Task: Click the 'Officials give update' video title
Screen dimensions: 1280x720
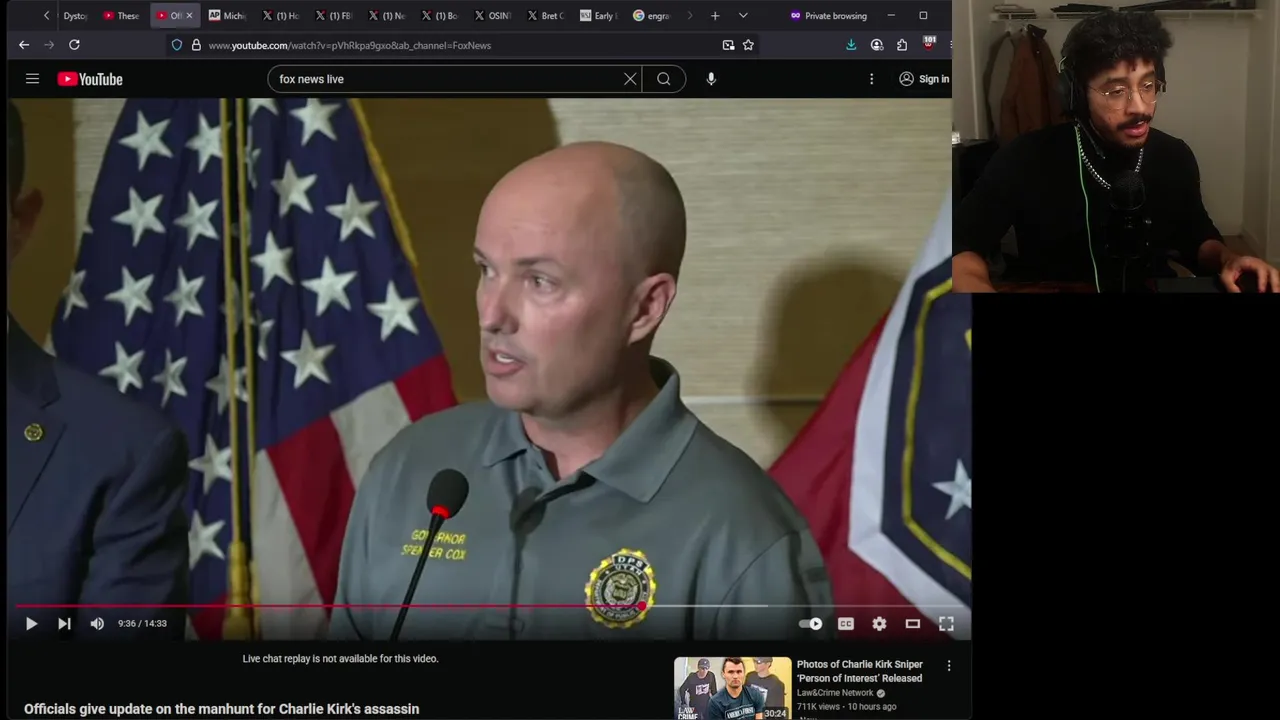Action: pyautogui.click(x=222, y=709)
